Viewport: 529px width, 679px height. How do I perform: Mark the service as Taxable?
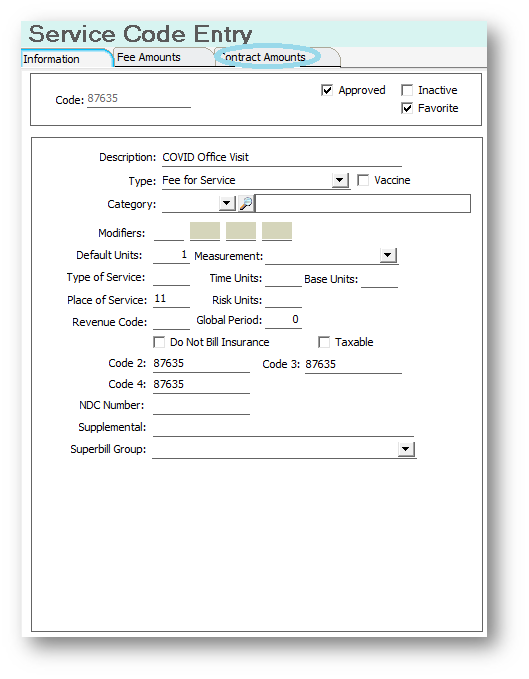[x=324, y=343]
